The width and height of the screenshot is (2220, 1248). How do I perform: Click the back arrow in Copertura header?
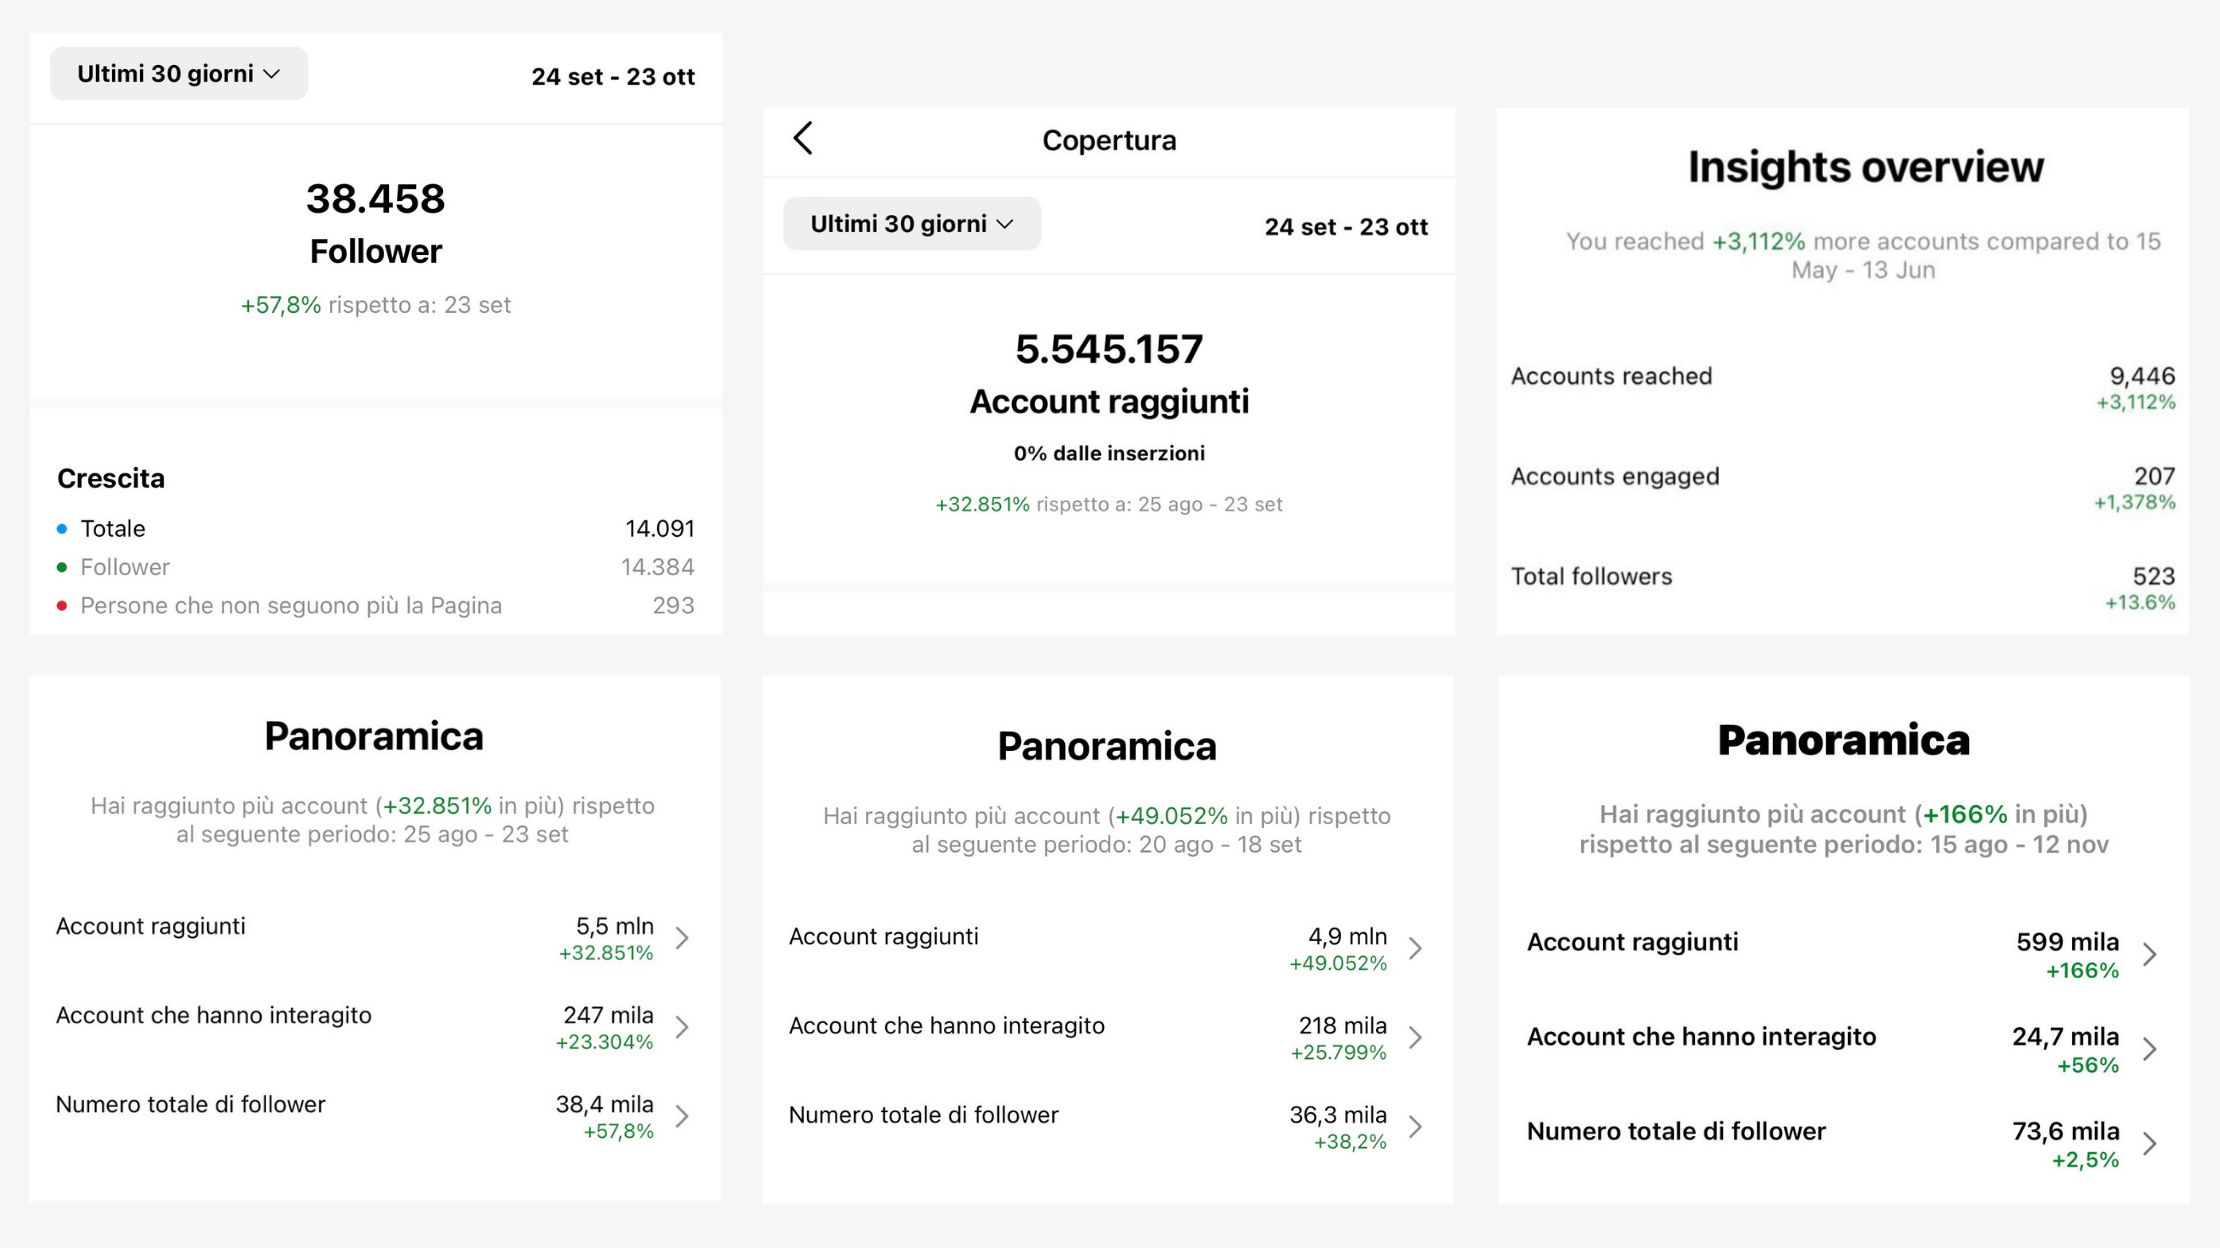click(x=803, y=139)
